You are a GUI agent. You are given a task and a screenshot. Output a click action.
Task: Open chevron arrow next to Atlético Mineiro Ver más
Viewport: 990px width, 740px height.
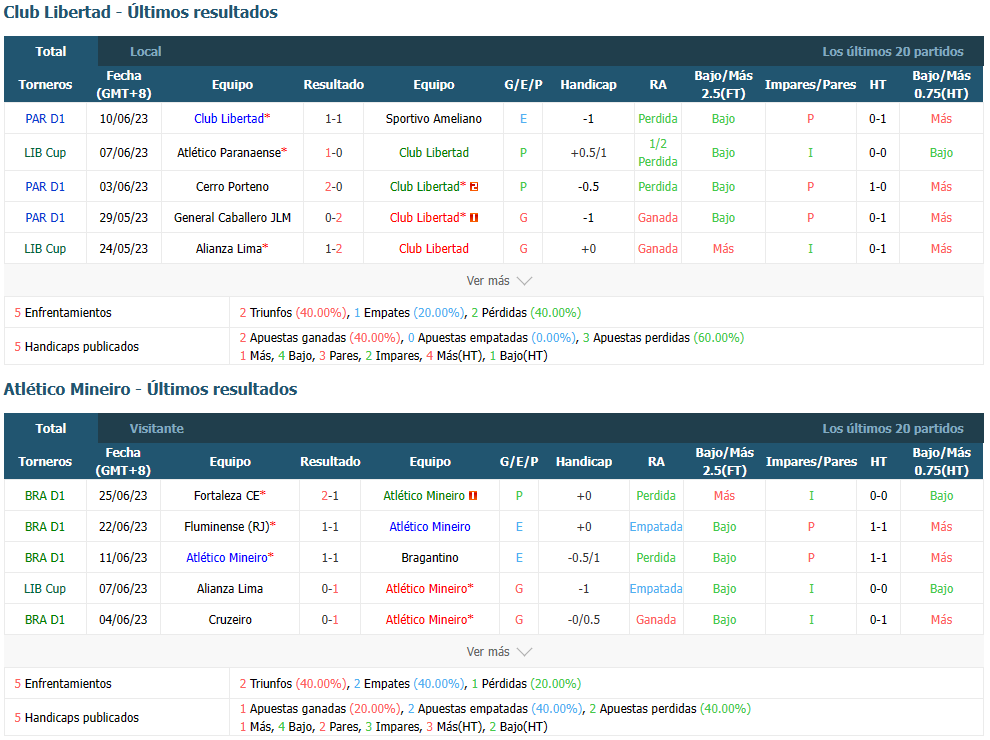pyautogui.click(x=525, y=652)
